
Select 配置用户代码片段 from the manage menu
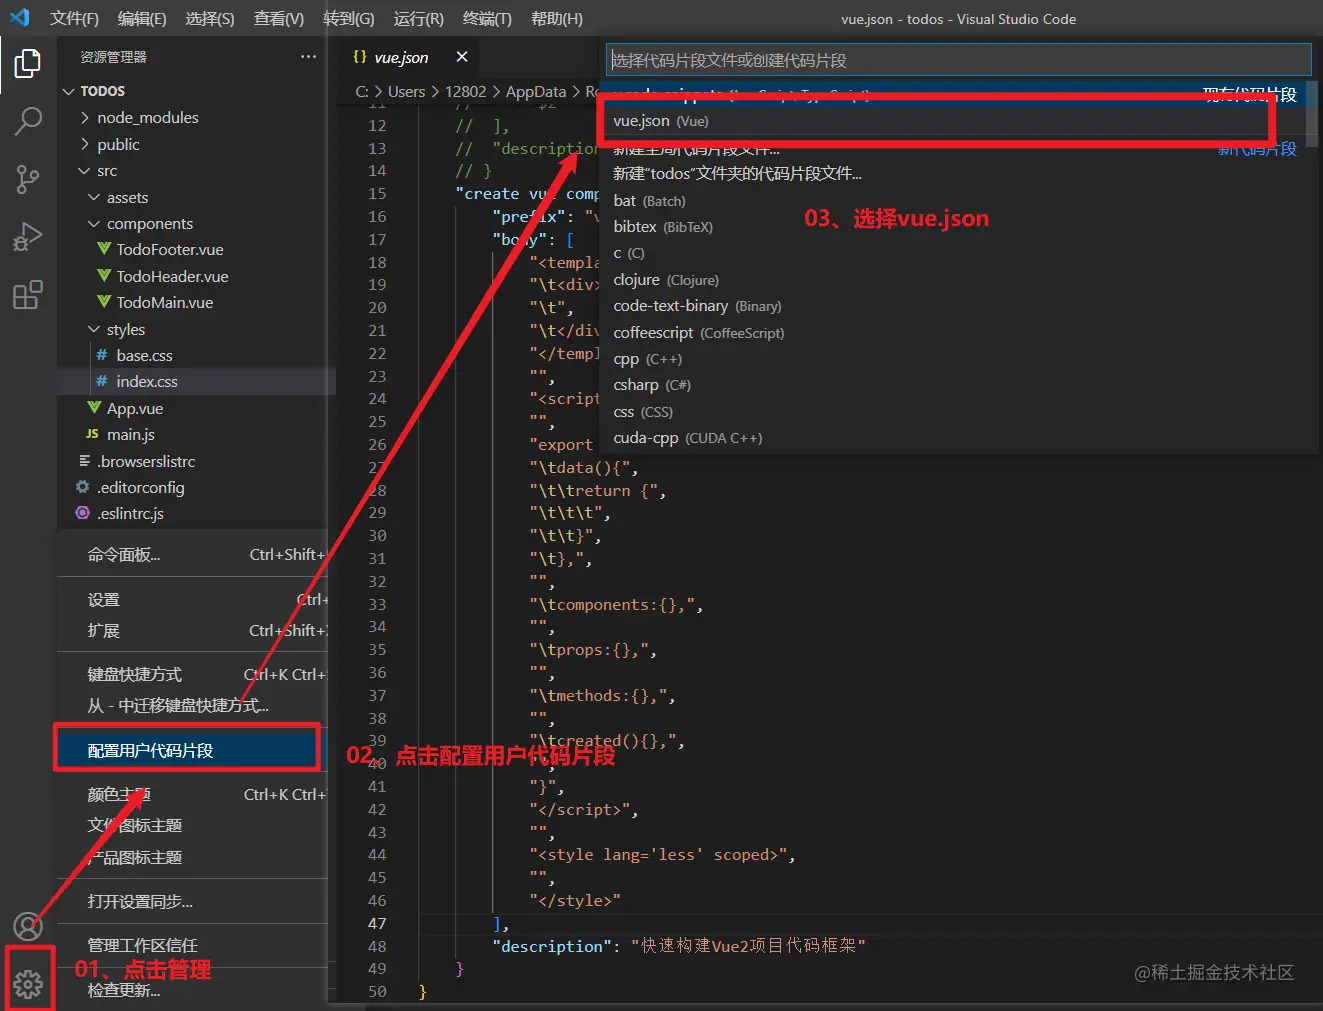[150, 751]
